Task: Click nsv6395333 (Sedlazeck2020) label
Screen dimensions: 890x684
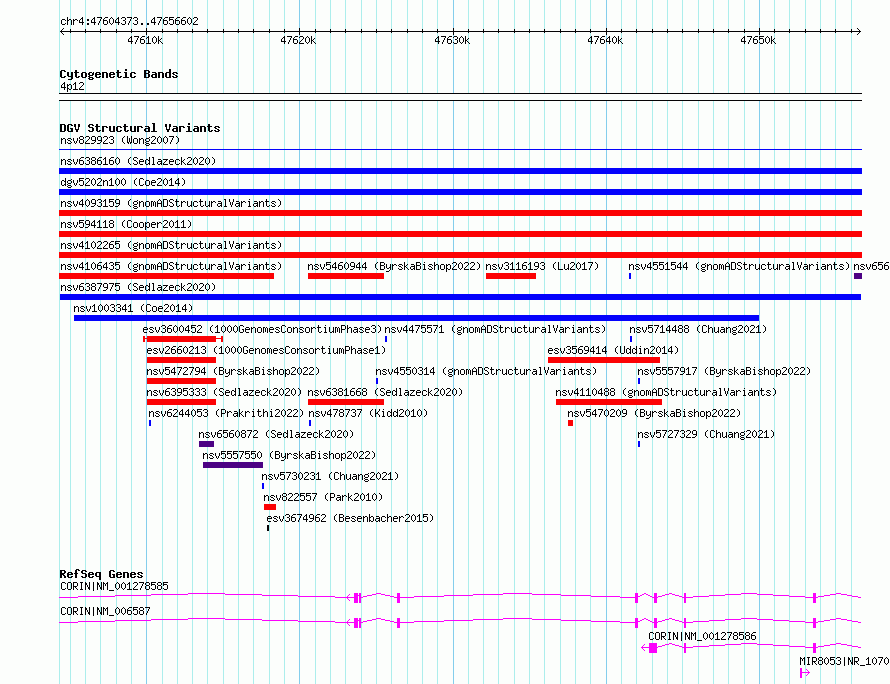Action: 224,392
